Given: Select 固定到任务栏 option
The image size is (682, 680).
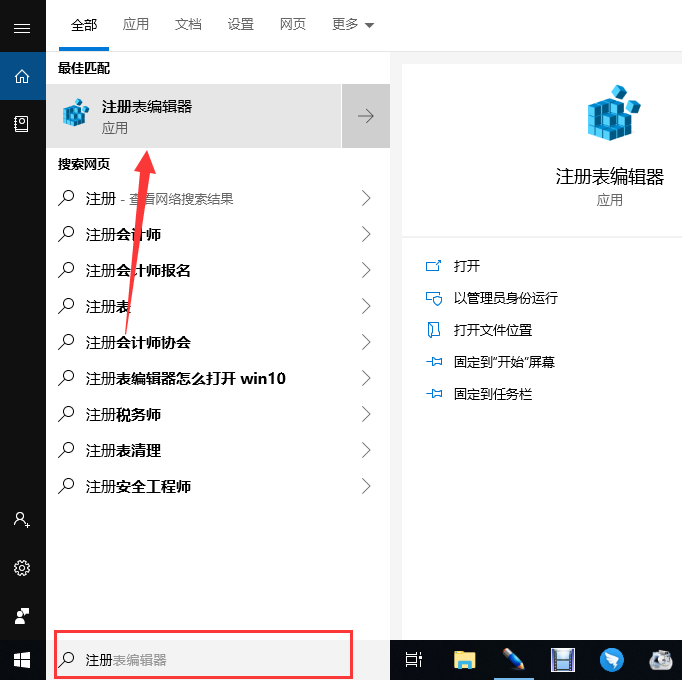Looking at the screenshot, I should click(x=492, y=394).
